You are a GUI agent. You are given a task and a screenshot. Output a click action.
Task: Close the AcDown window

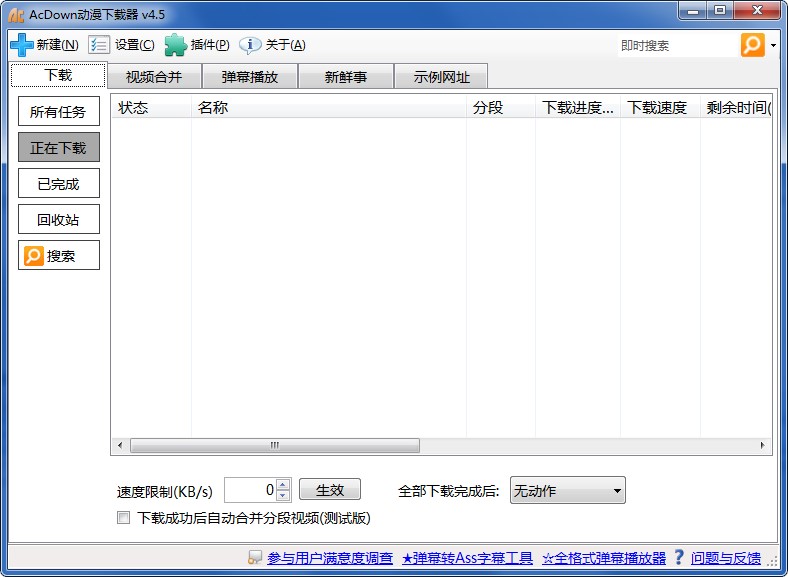(x=758, y=11)
